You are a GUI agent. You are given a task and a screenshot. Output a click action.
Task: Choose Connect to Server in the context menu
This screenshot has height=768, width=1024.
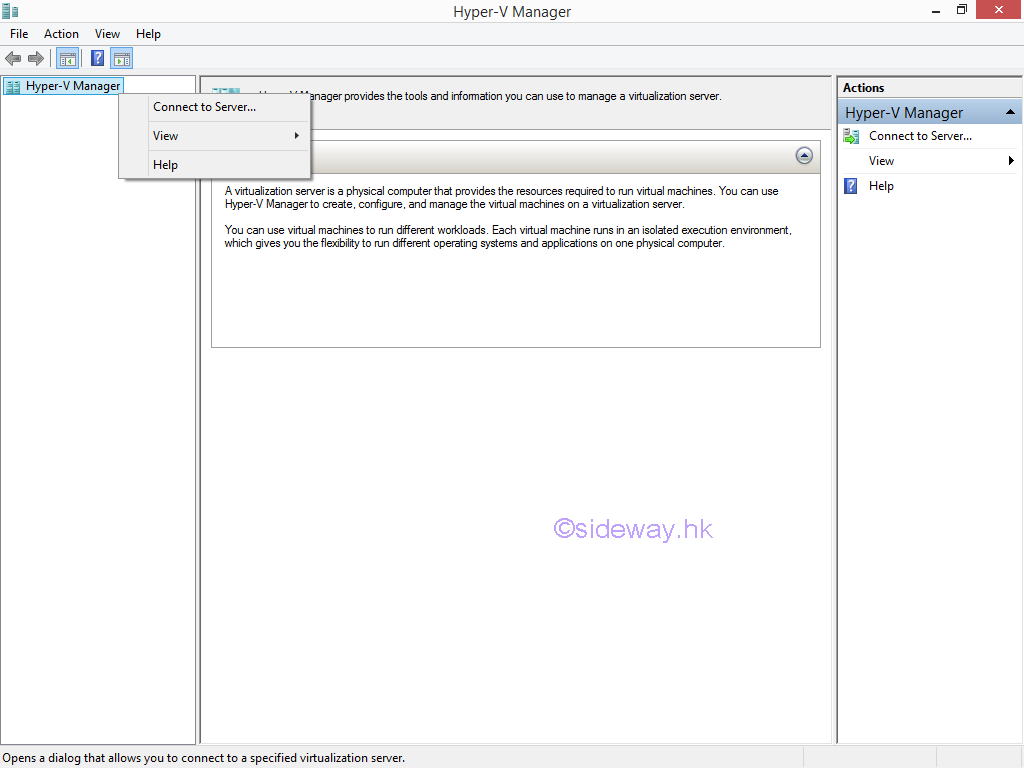pos(204,107)
